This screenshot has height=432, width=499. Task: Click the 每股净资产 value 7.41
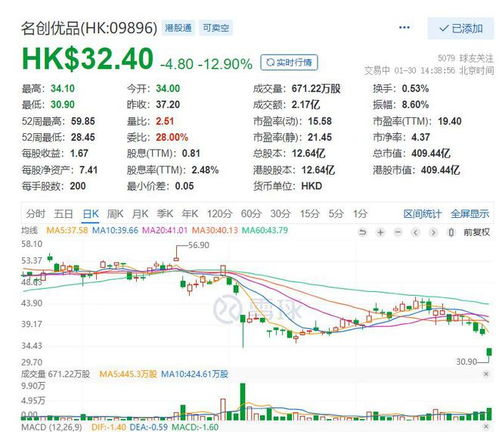[x=88, y=170]
